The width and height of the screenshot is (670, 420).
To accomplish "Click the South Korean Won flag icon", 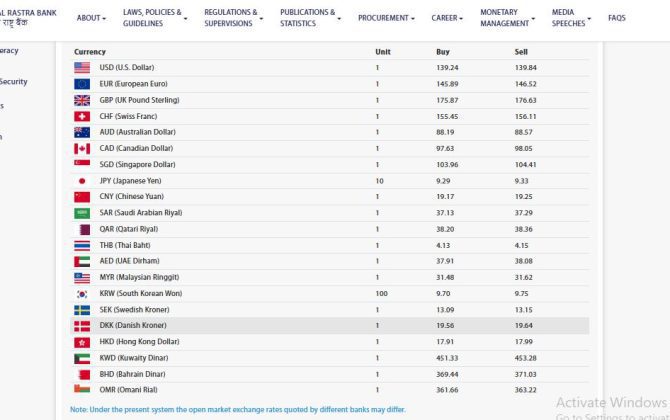I will pos(82,294).
